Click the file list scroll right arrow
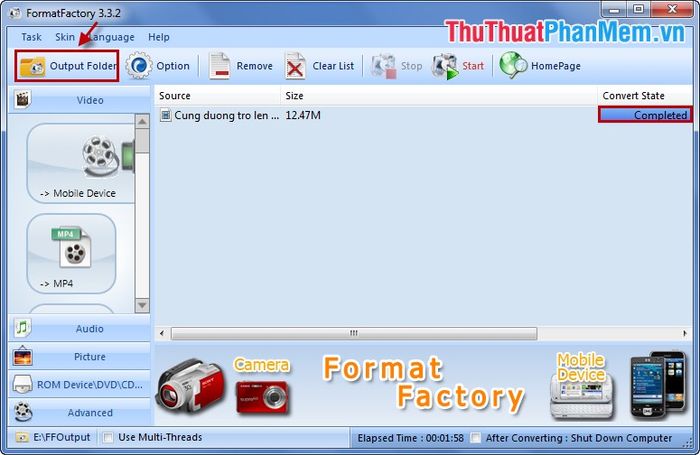The width and height of the screenshot is (700, 455). (x=685, y=333)
